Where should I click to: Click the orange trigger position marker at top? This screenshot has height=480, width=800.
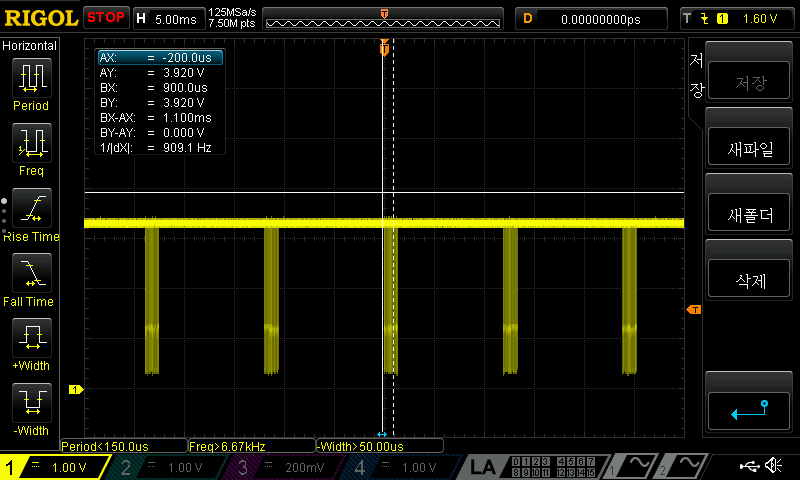384,47
